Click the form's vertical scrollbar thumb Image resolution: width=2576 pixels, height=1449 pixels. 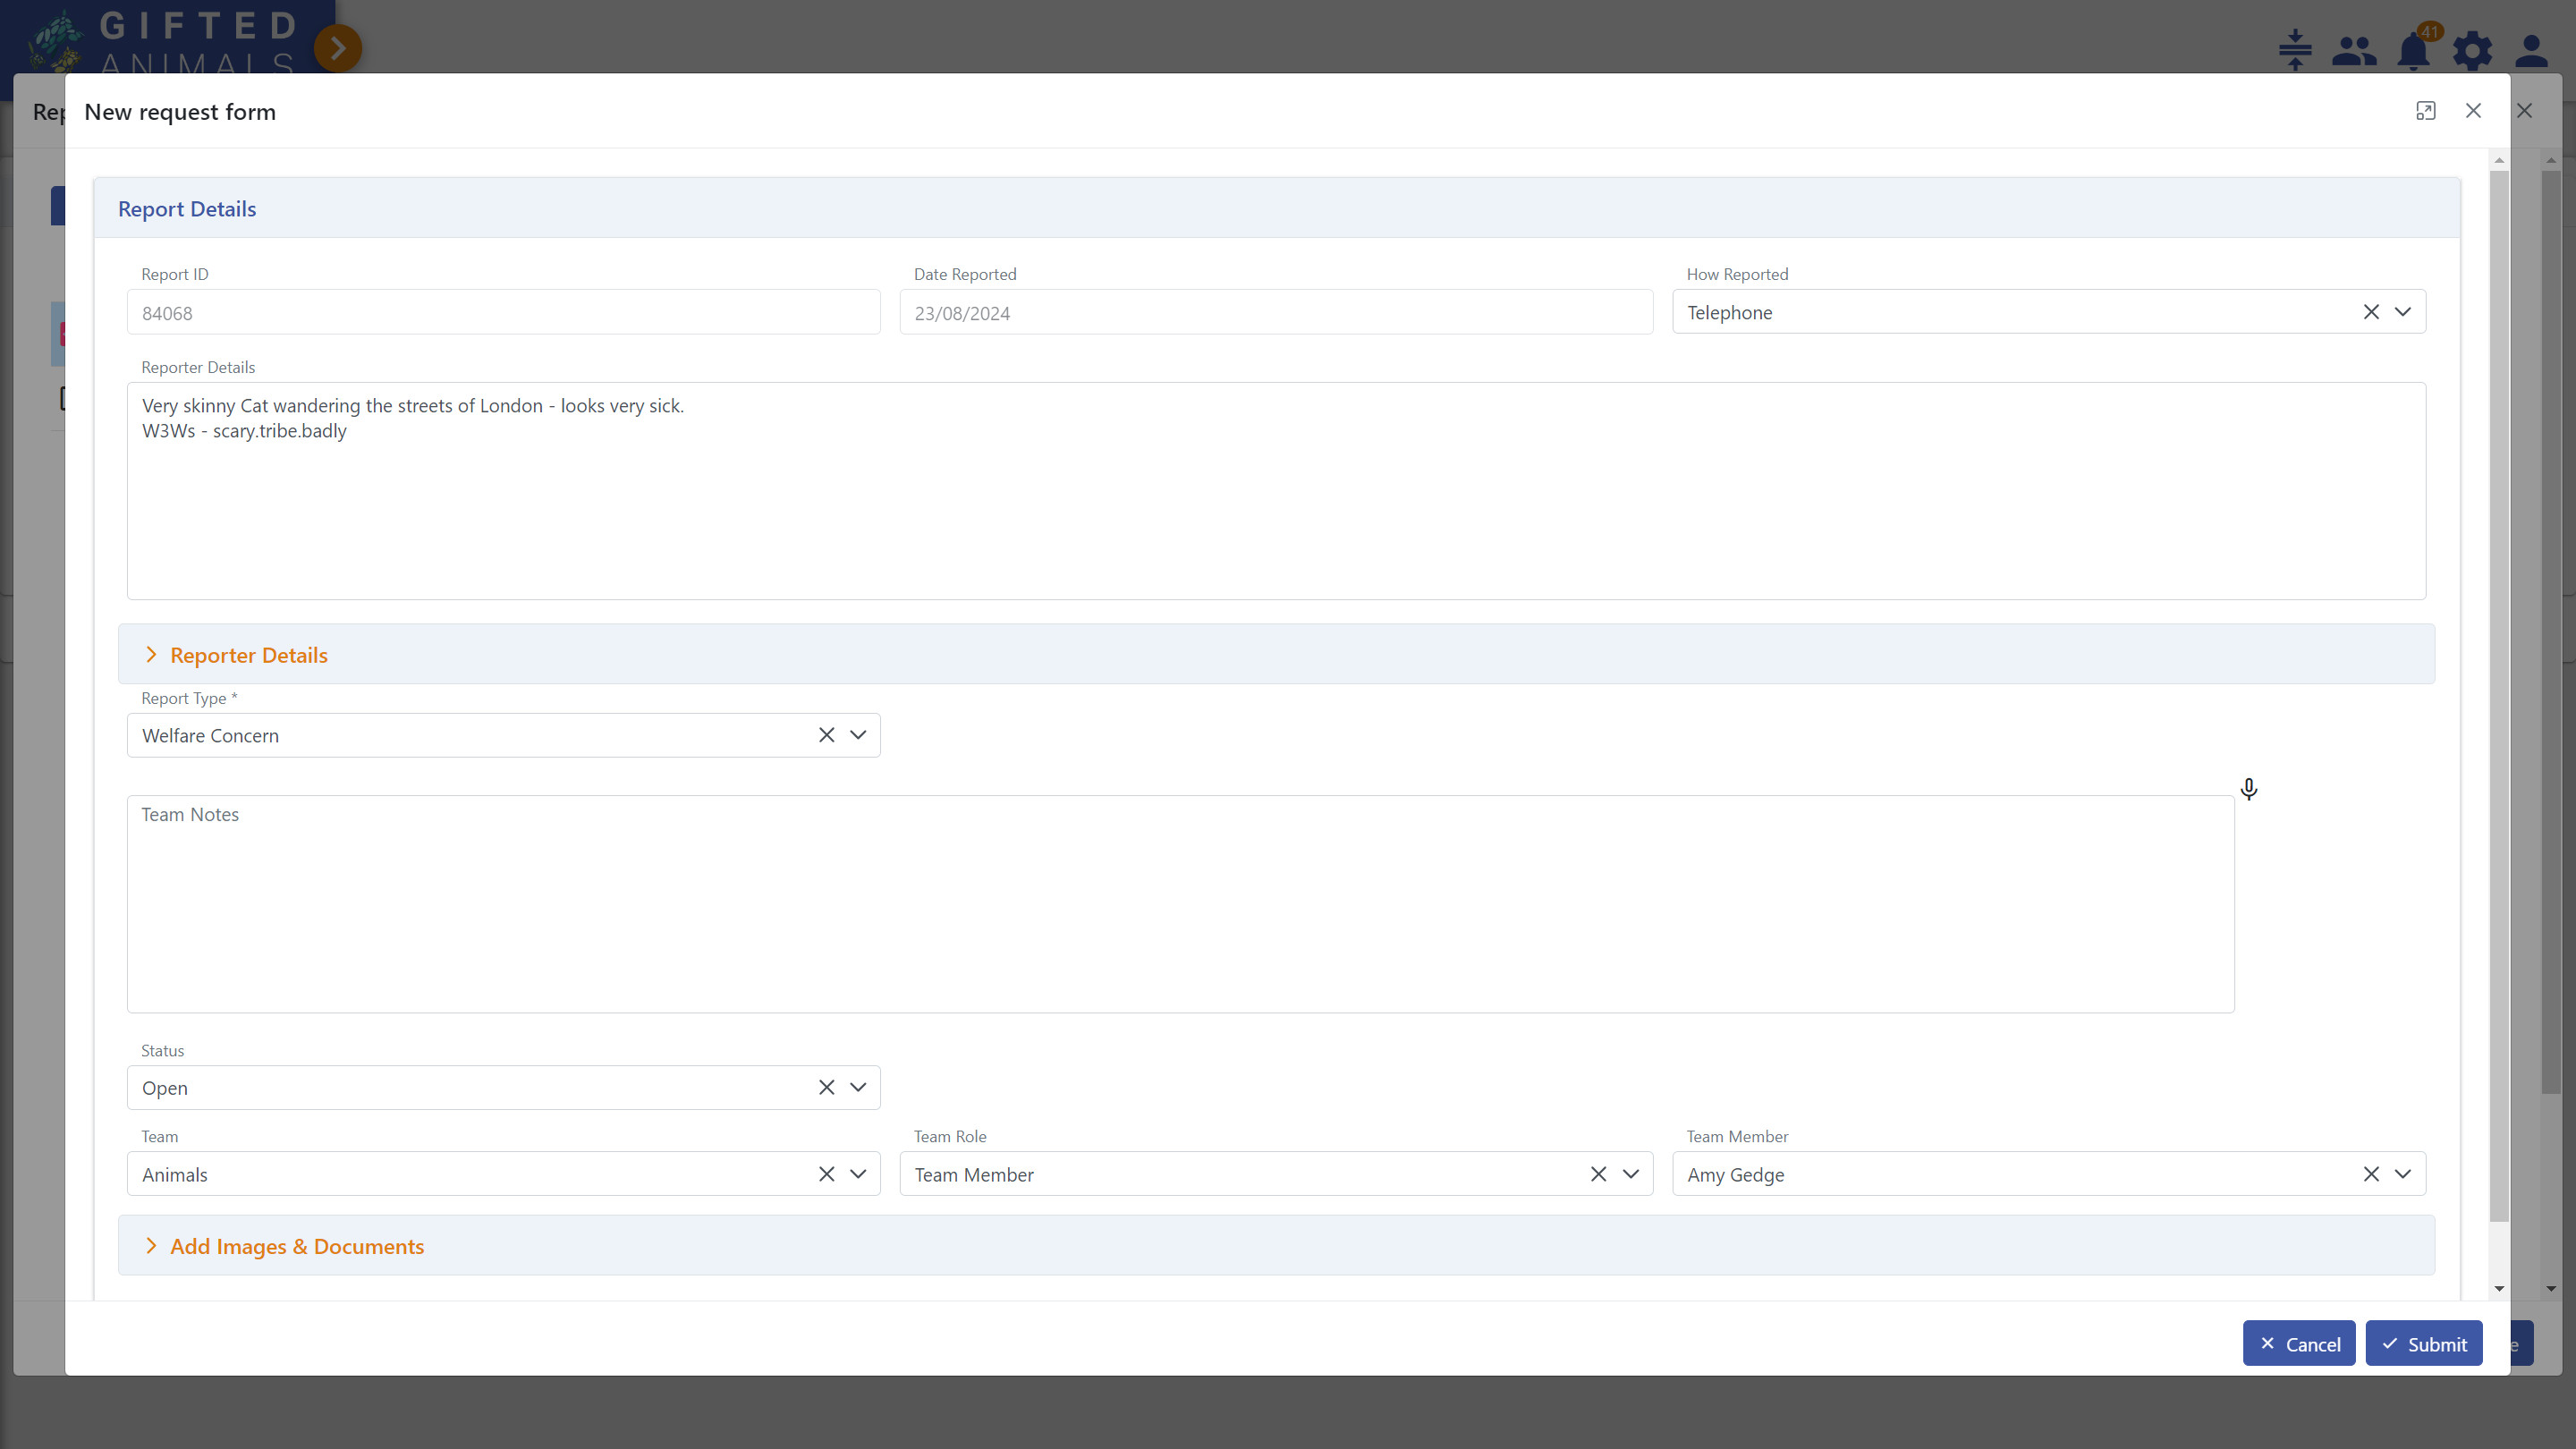(2499, 695)
